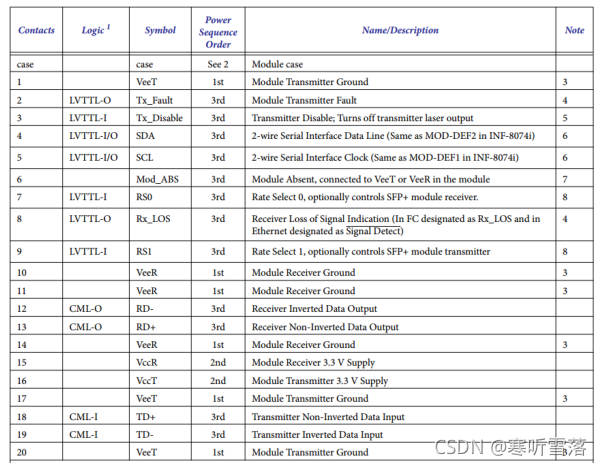Click 'Transmitter Disable; Turns off transmitter laser output'
Viewport: 602px width, 465px height.
click(362, 118)
